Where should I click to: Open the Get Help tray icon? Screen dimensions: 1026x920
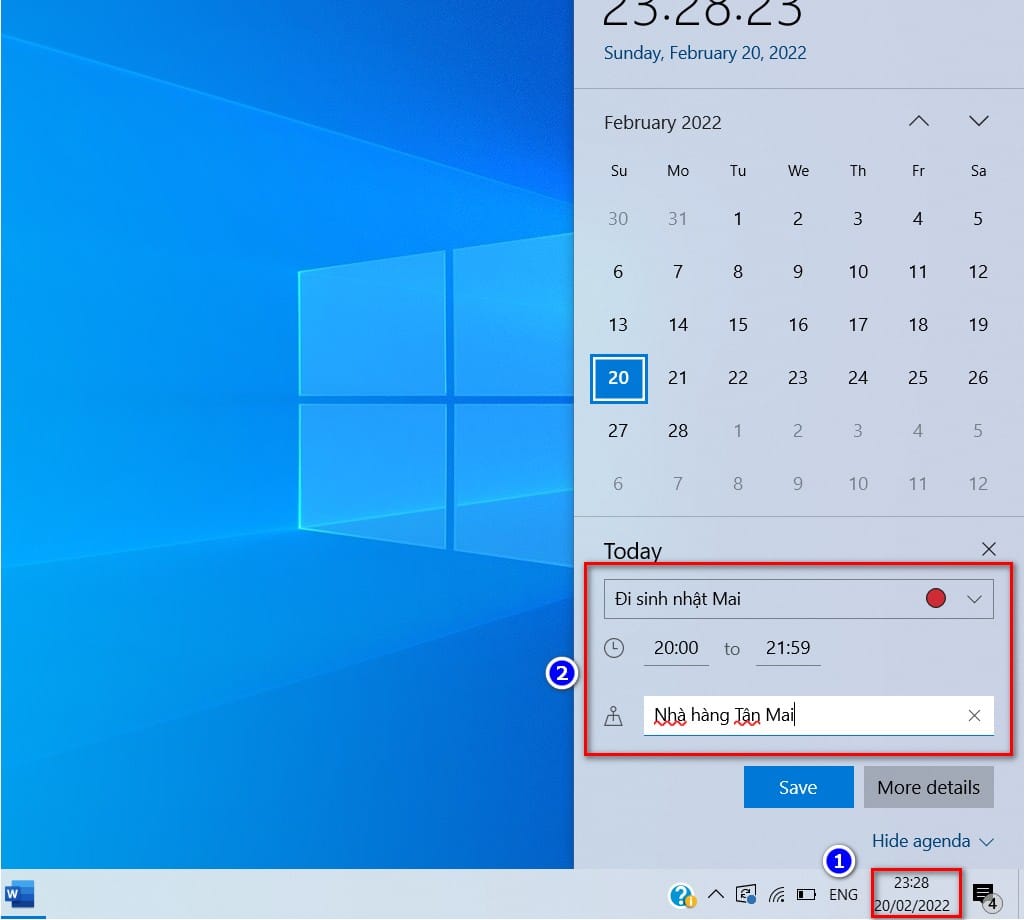(681, 895)
